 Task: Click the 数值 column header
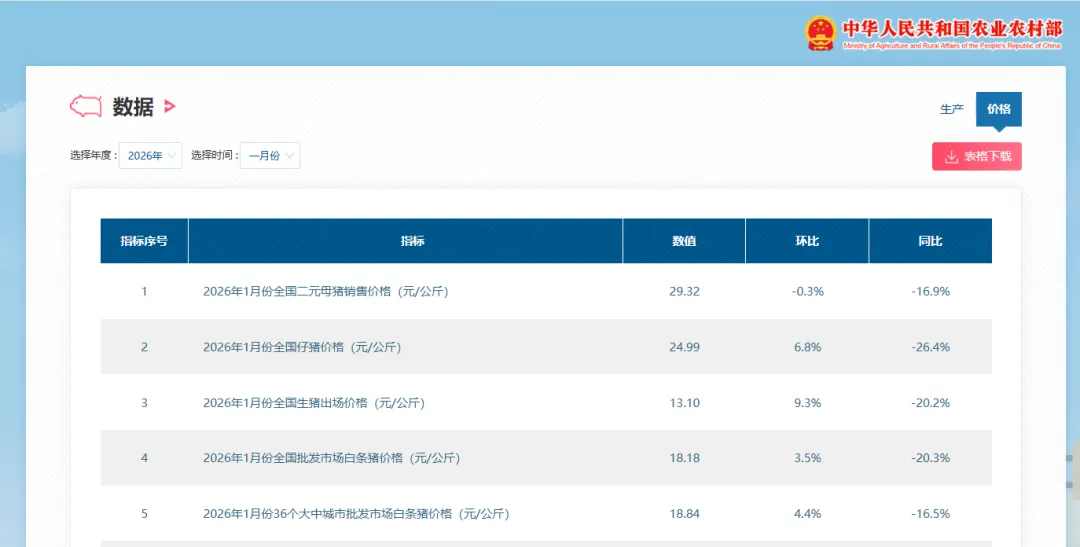tap(684, 241)
